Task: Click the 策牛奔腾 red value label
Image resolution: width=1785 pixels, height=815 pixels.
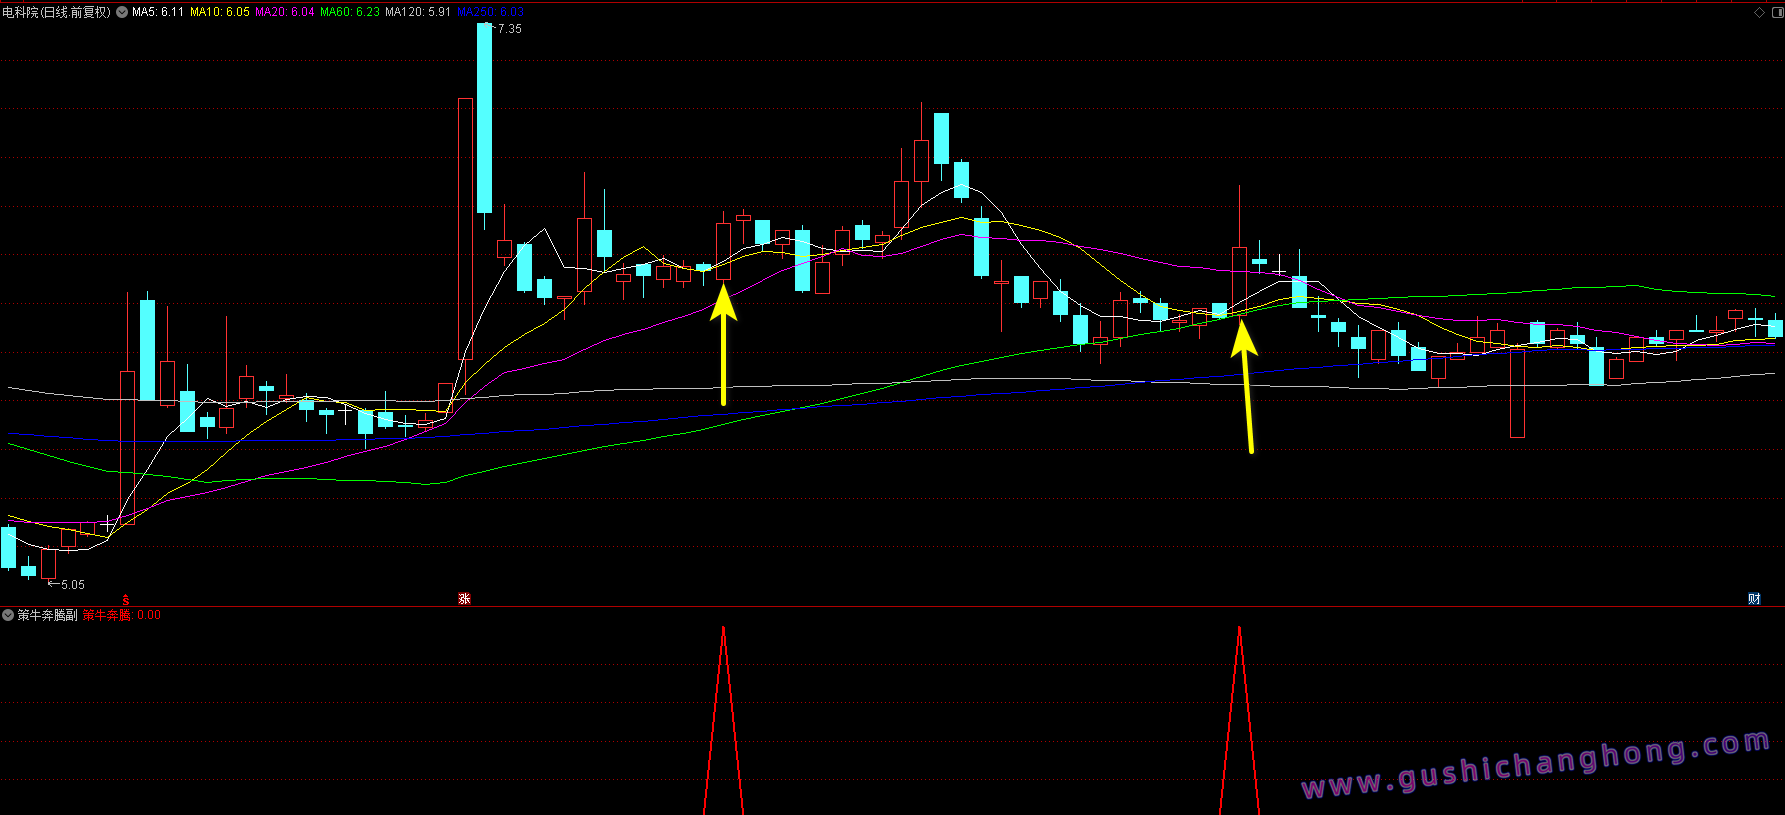Action: coord(121,615)
